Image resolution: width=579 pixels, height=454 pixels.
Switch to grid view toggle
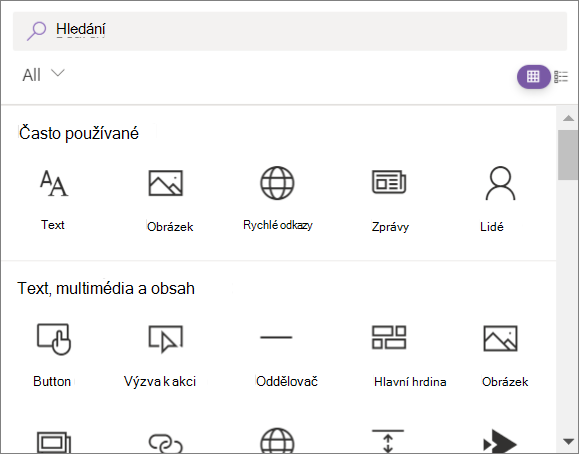click(x=533, y=76)
